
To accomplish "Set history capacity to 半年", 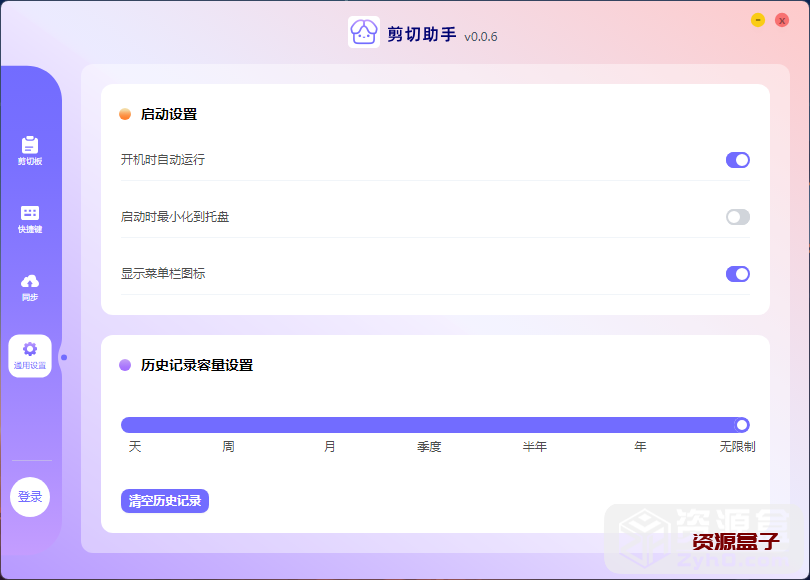I will tap(535, 446).
